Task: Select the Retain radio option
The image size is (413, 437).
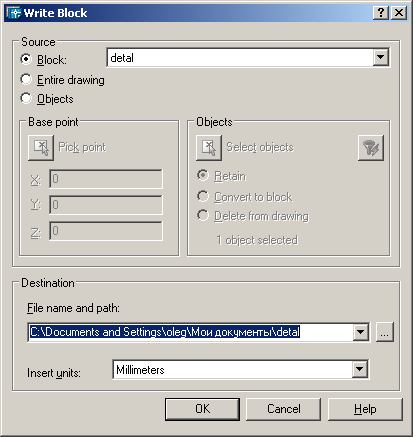Action: click(203, 175)
